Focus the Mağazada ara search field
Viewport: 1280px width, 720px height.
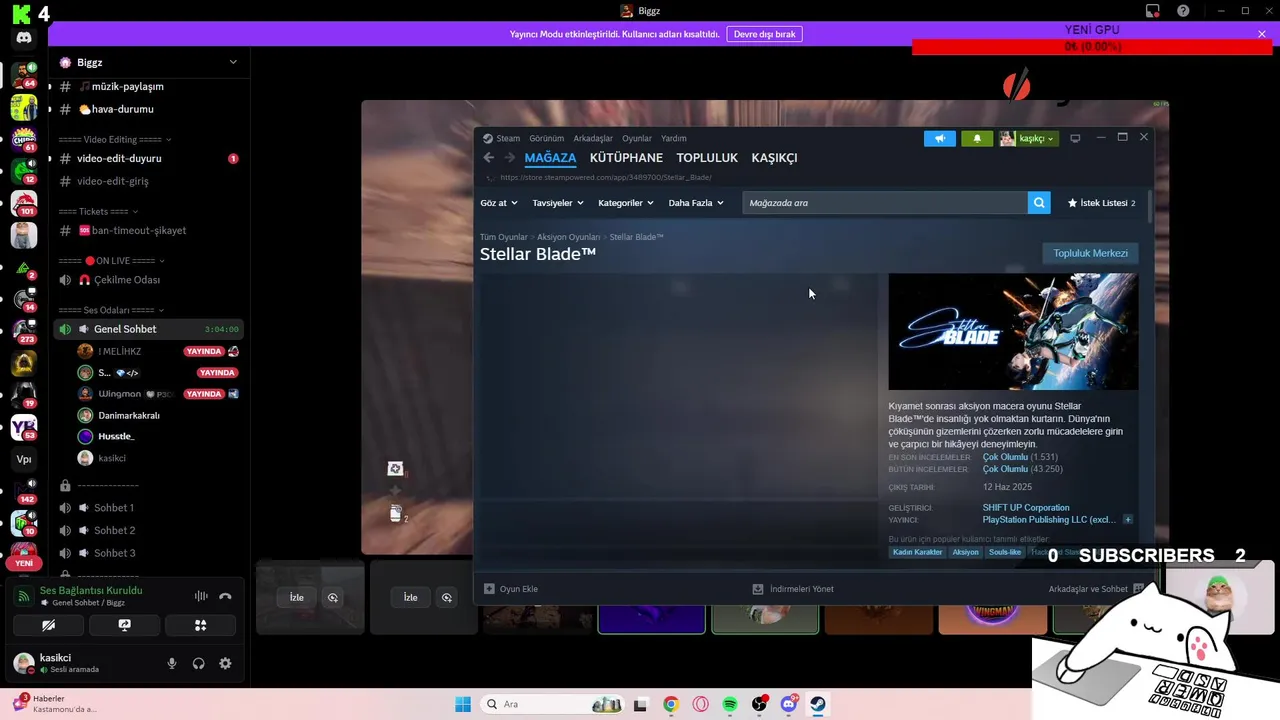pos(885,203)
